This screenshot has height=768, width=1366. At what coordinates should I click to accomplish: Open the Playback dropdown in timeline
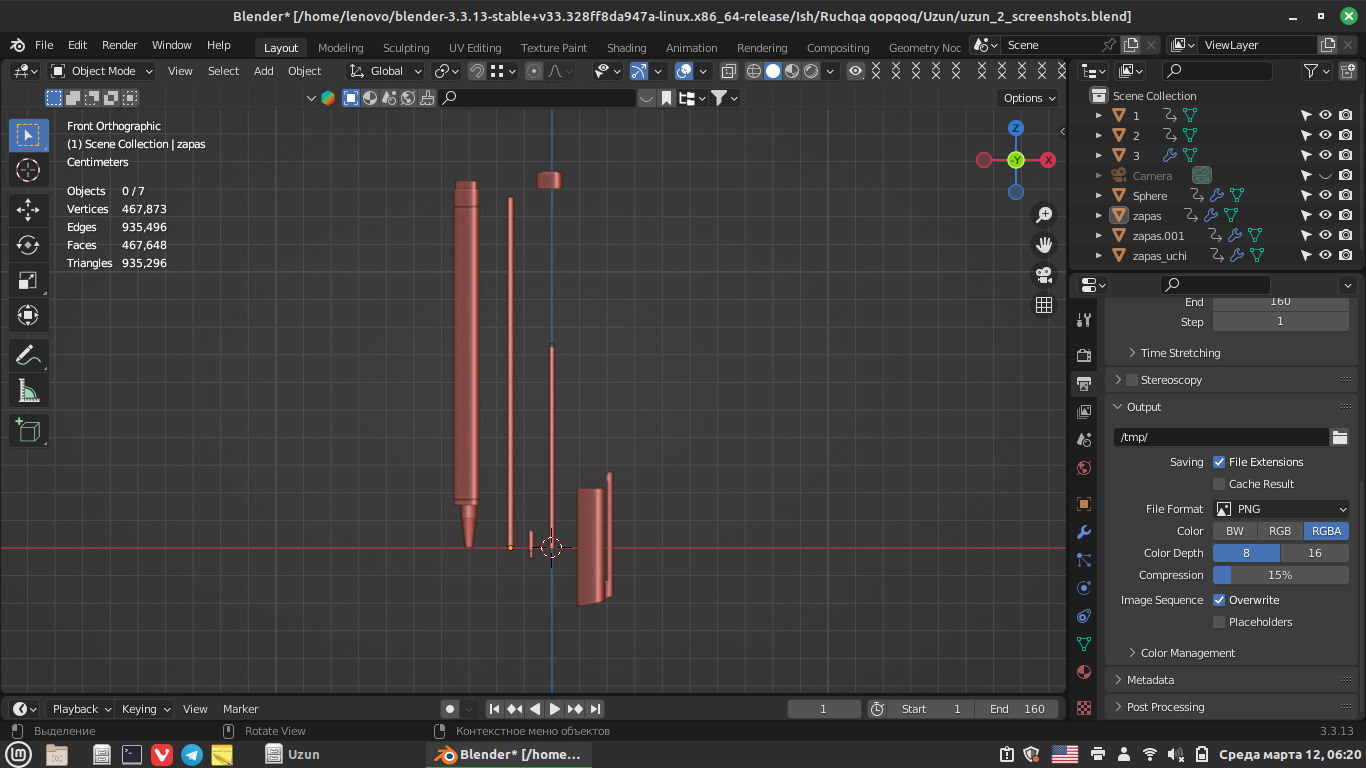[82, 709]
